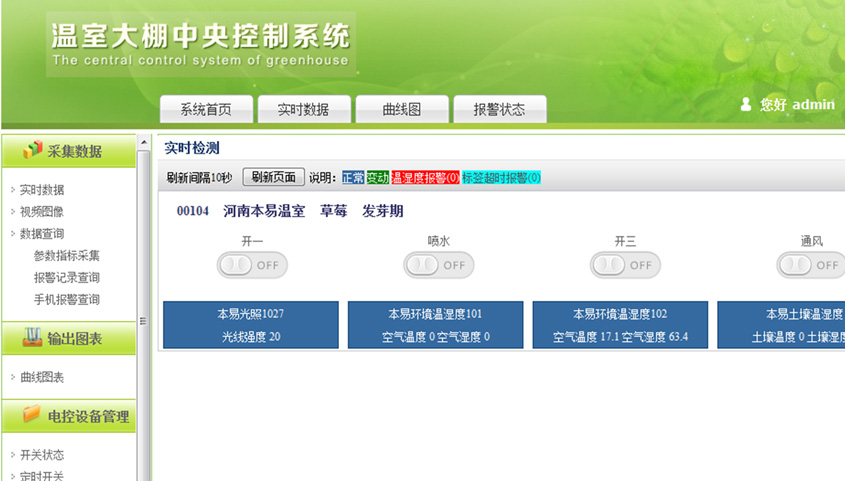Viewport: 845px width, 481px height.
Task: Turn on the 开三 switch
Action: 625,265
